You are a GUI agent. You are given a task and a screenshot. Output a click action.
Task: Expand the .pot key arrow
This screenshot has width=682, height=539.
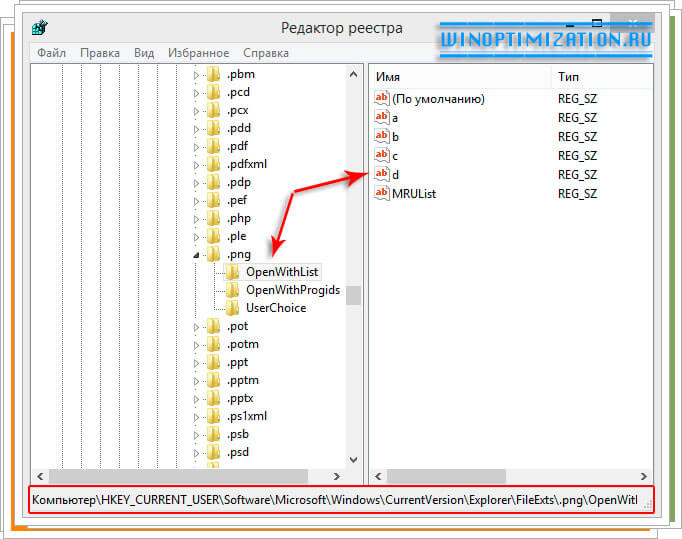click(x=196, y=327)
